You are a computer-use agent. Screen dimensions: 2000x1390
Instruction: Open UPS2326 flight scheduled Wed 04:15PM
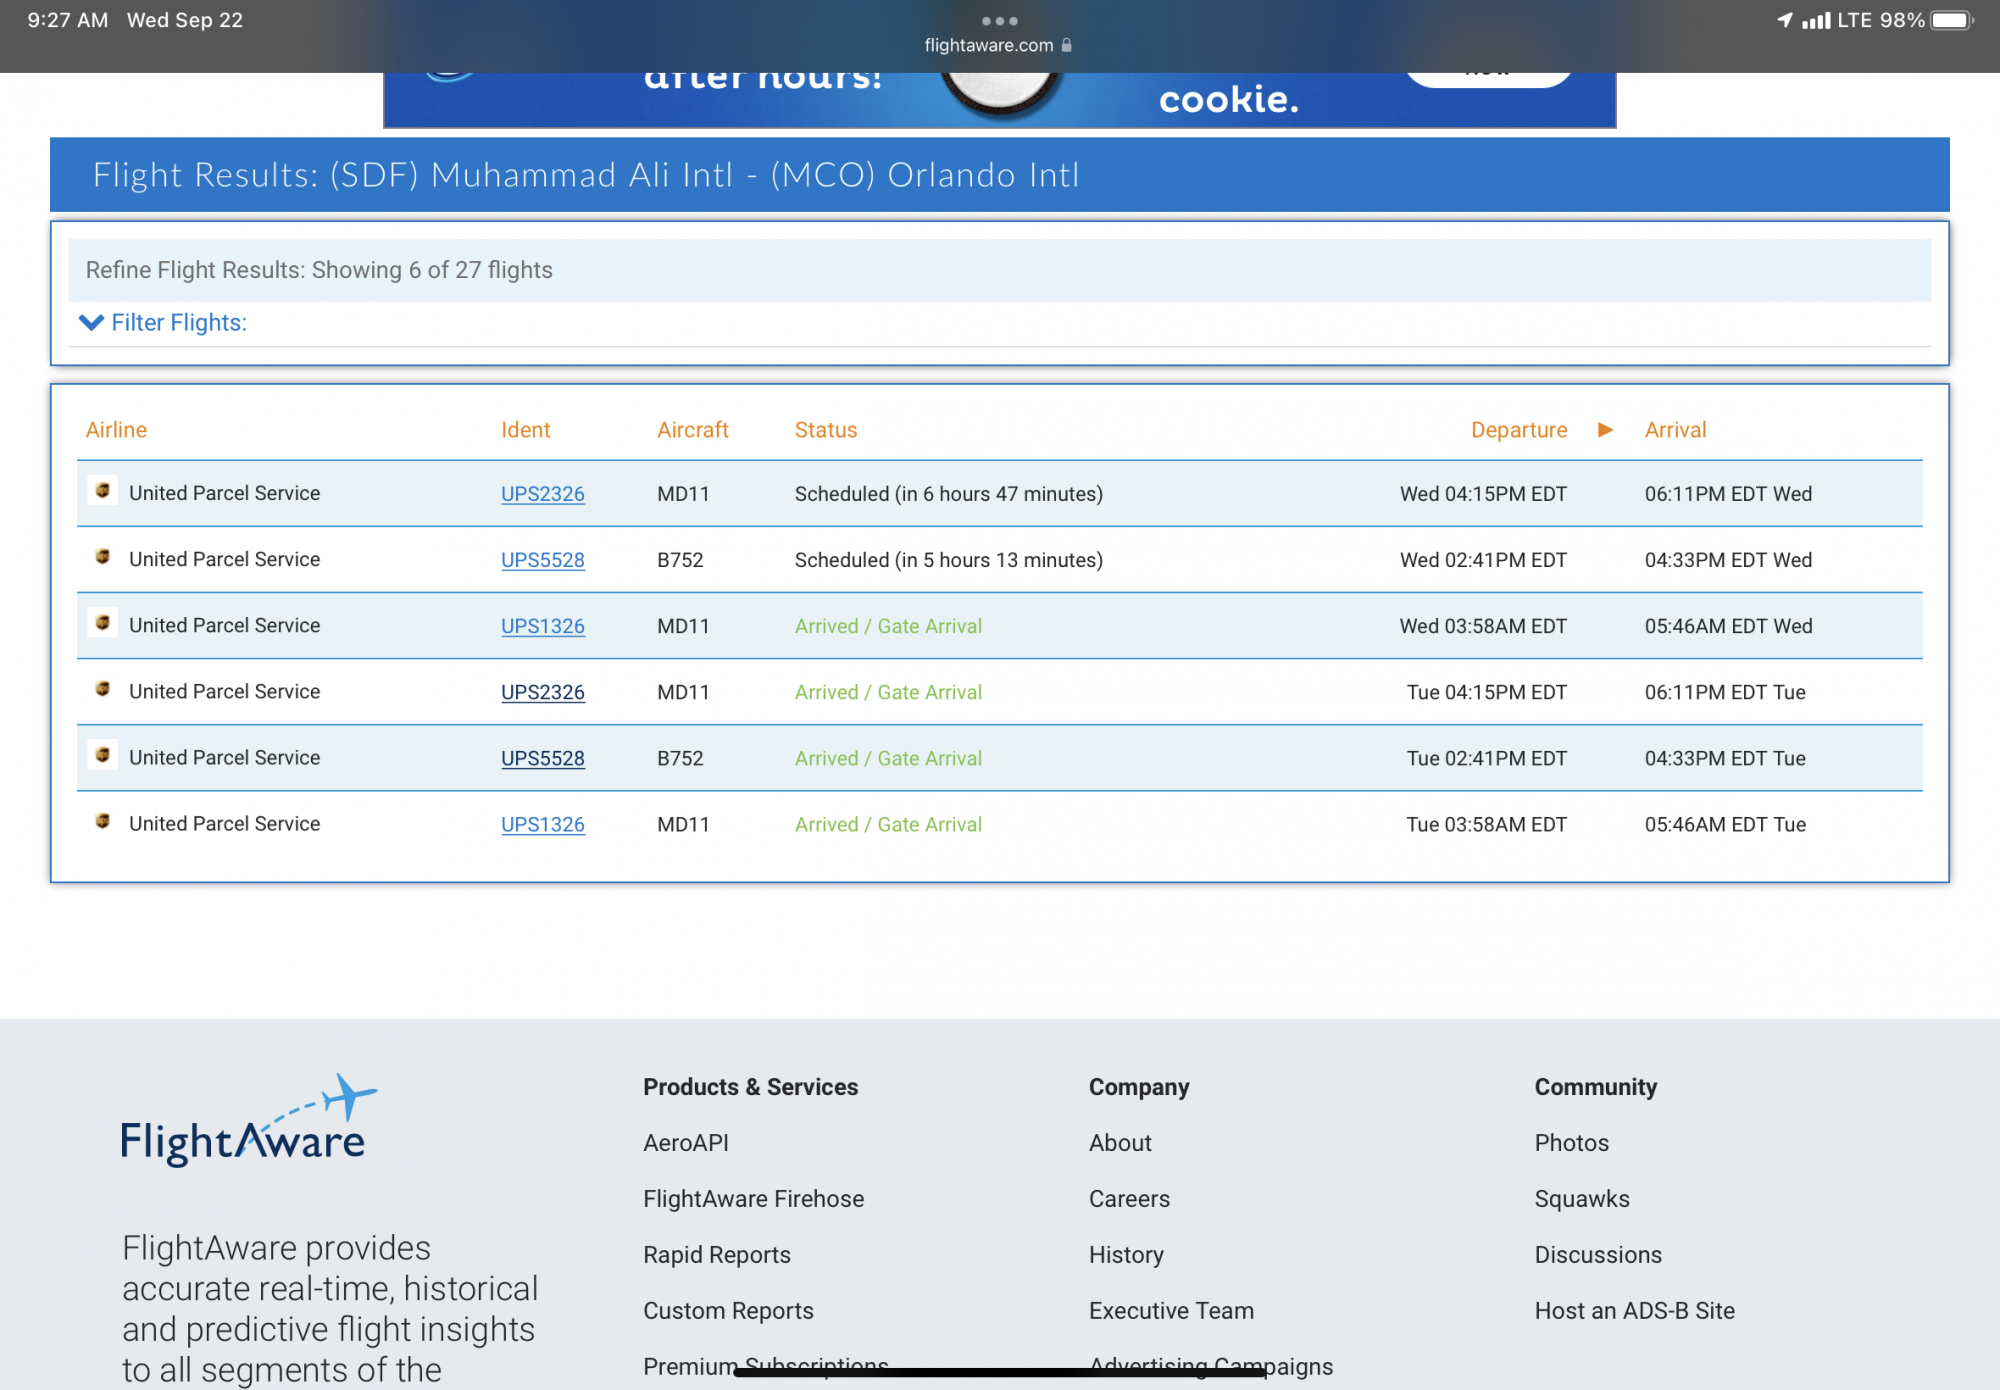click(x=543, y=494)
